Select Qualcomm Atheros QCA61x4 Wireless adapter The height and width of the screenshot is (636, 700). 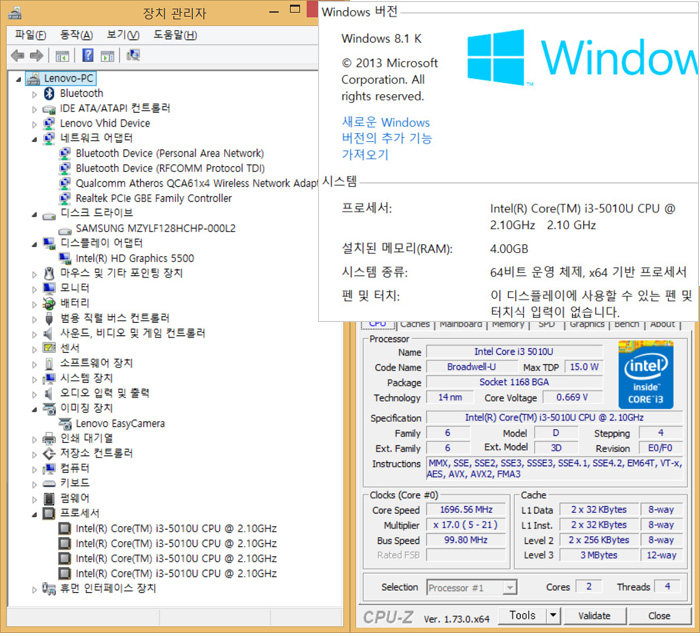(x=196, y=183)
